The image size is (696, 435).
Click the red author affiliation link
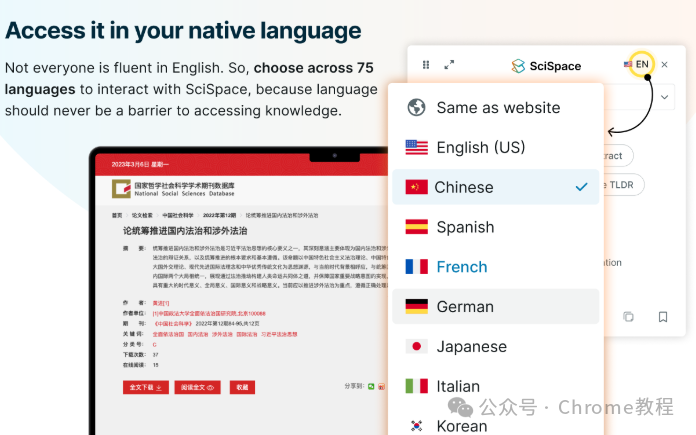209,313
